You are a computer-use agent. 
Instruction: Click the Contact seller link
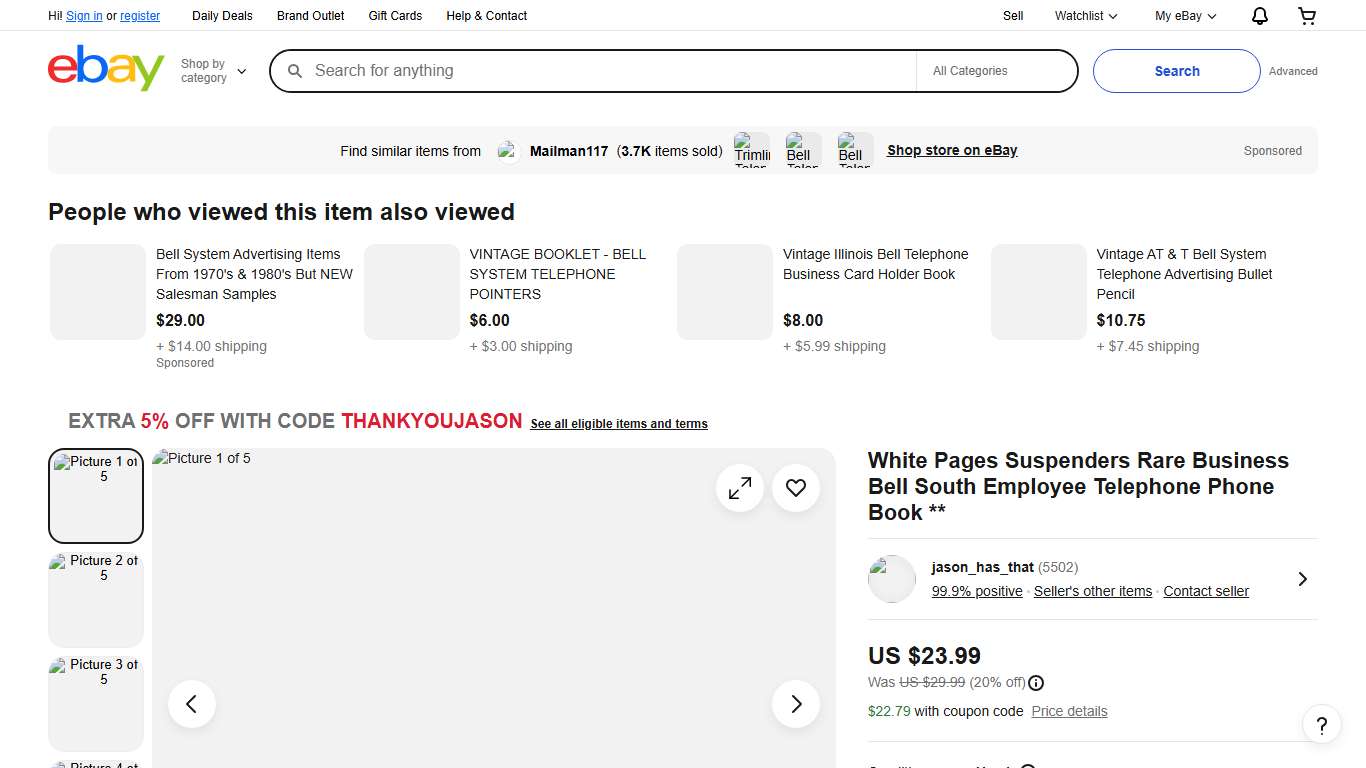coord(1206,591)
